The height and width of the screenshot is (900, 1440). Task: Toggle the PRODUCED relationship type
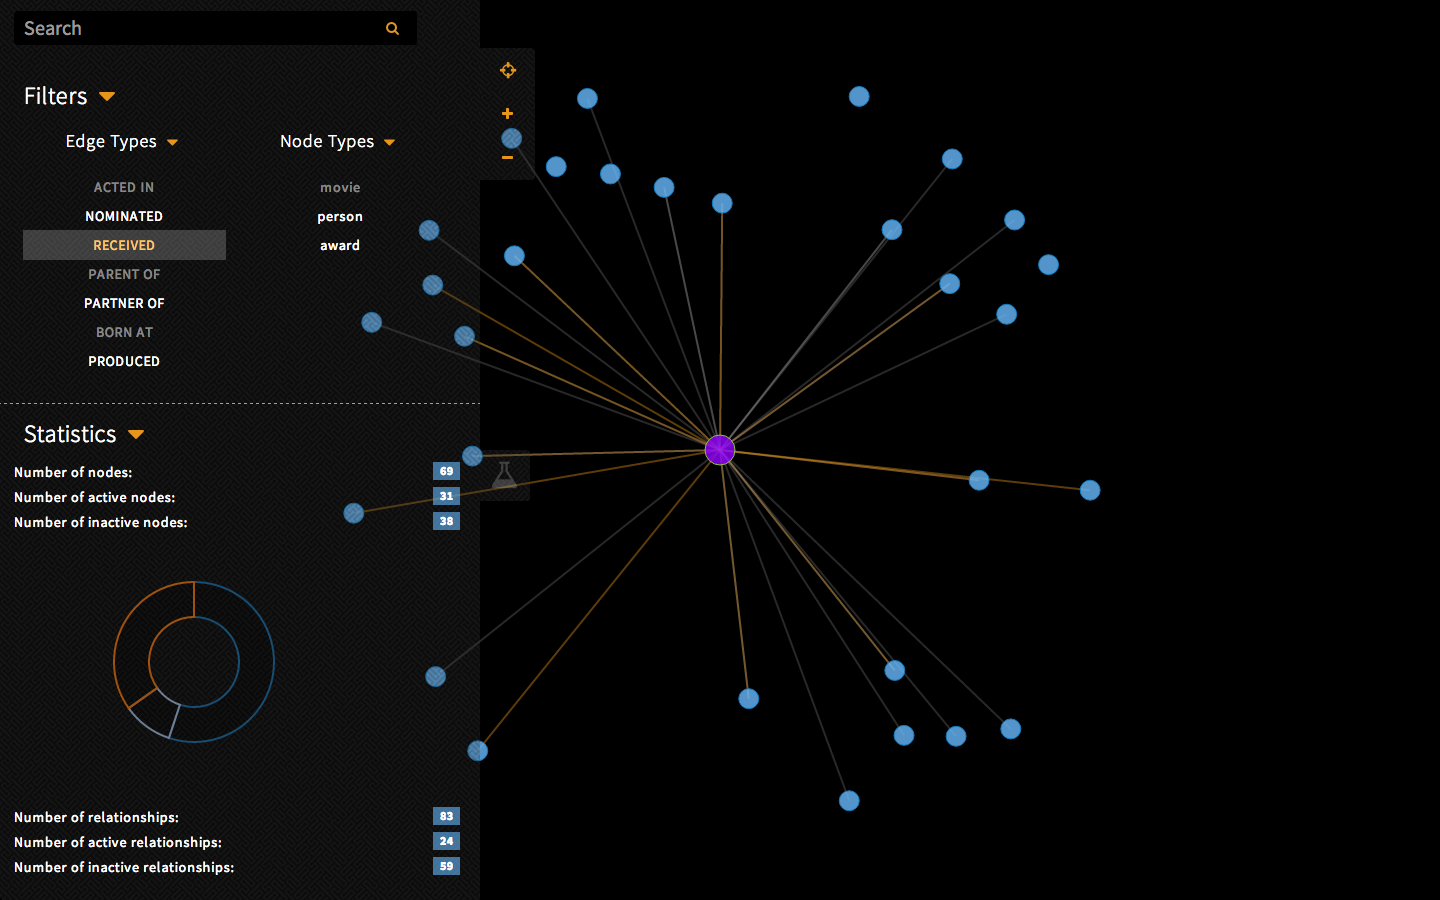pyautogui.click(x=124, y=361)
